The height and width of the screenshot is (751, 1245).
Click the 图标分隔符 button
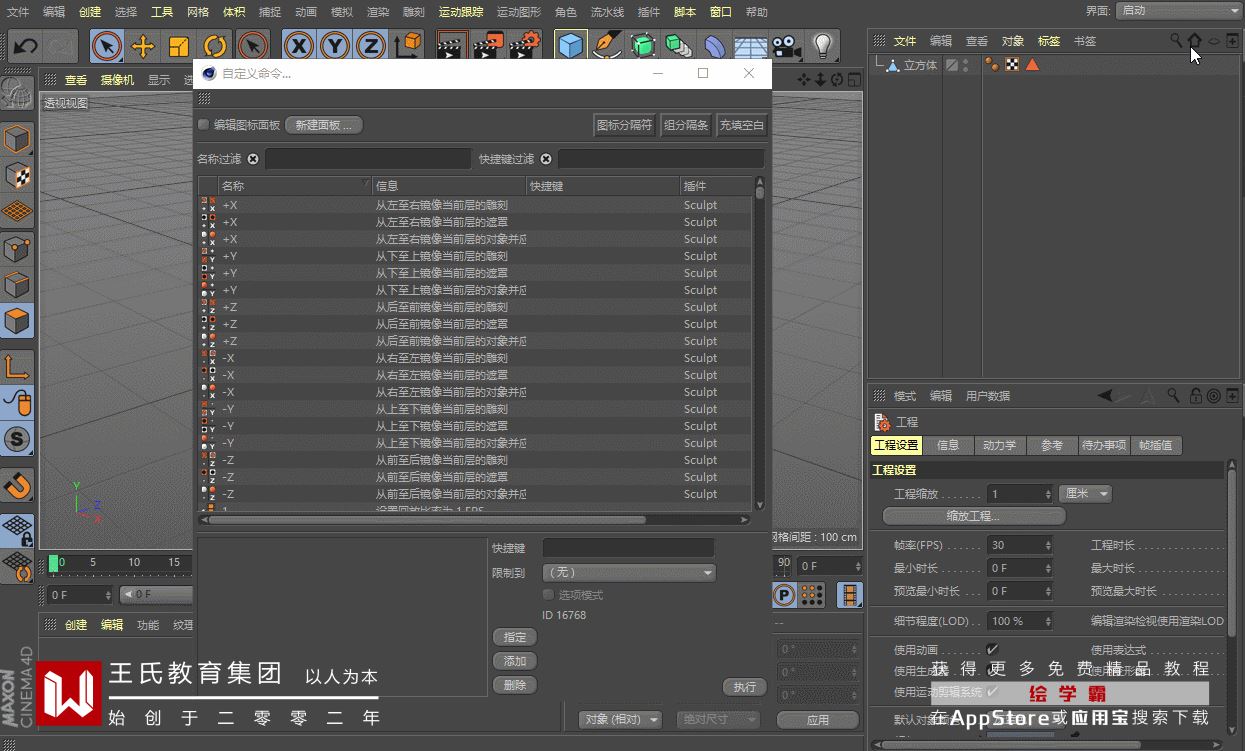(625, 125)
